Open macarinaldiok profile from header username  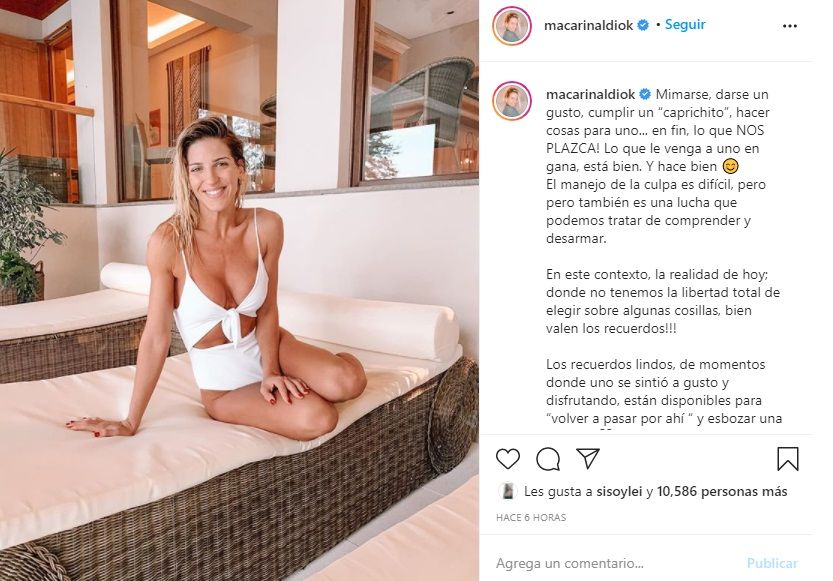coord(588,25)
